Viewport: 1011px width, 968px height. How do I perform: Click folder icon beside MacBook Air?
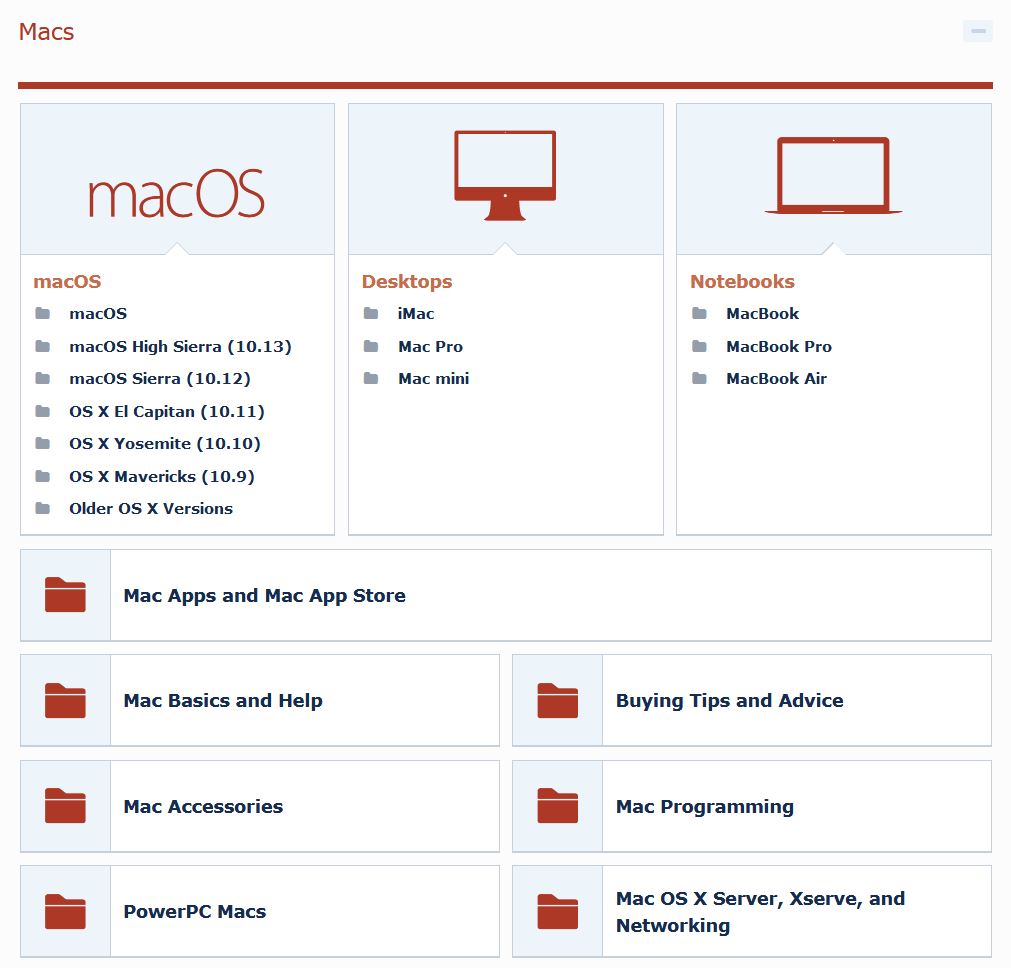coord(699,379)
